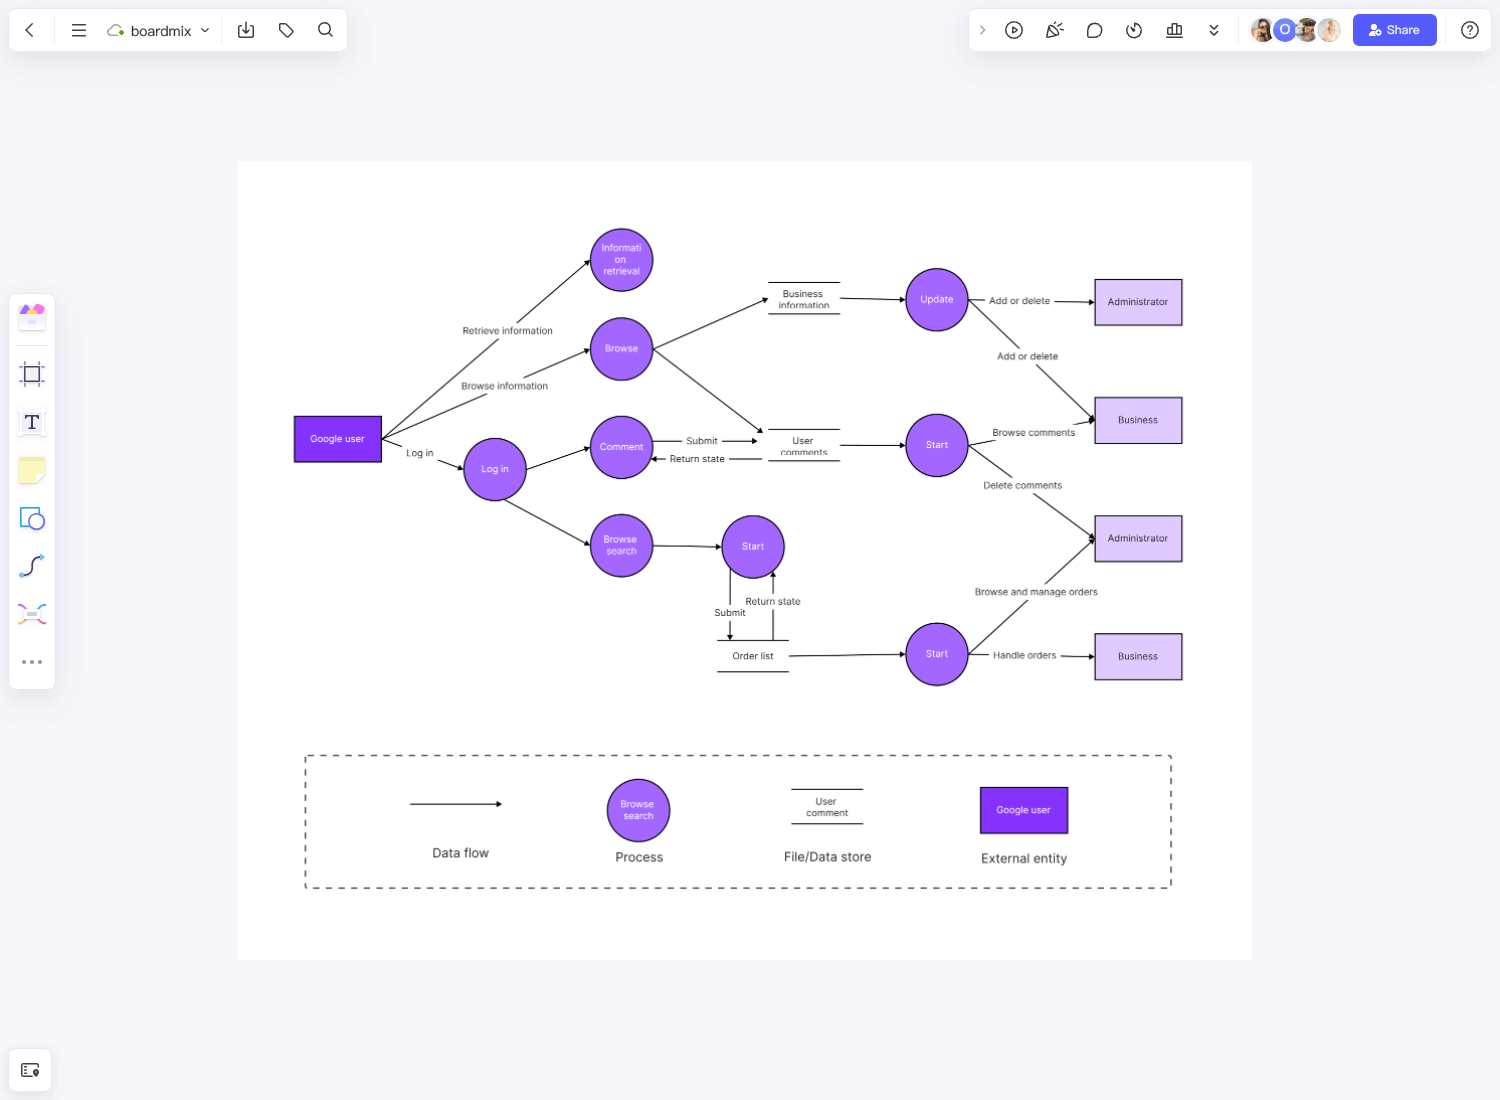Select the text tool
Image resolution: width=1500 pixels, height=1100 pixels.
(31, 422)
